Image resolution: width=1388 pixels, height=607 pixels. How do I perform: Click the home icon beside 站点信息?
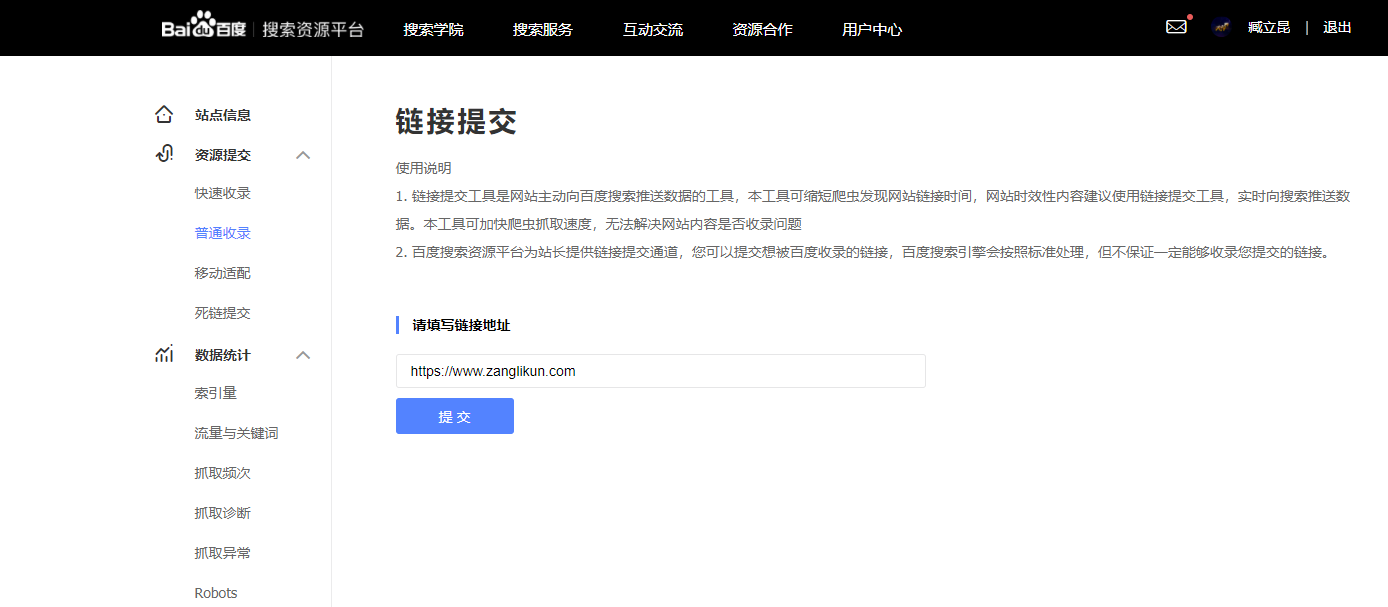click(x=164, y=115)
